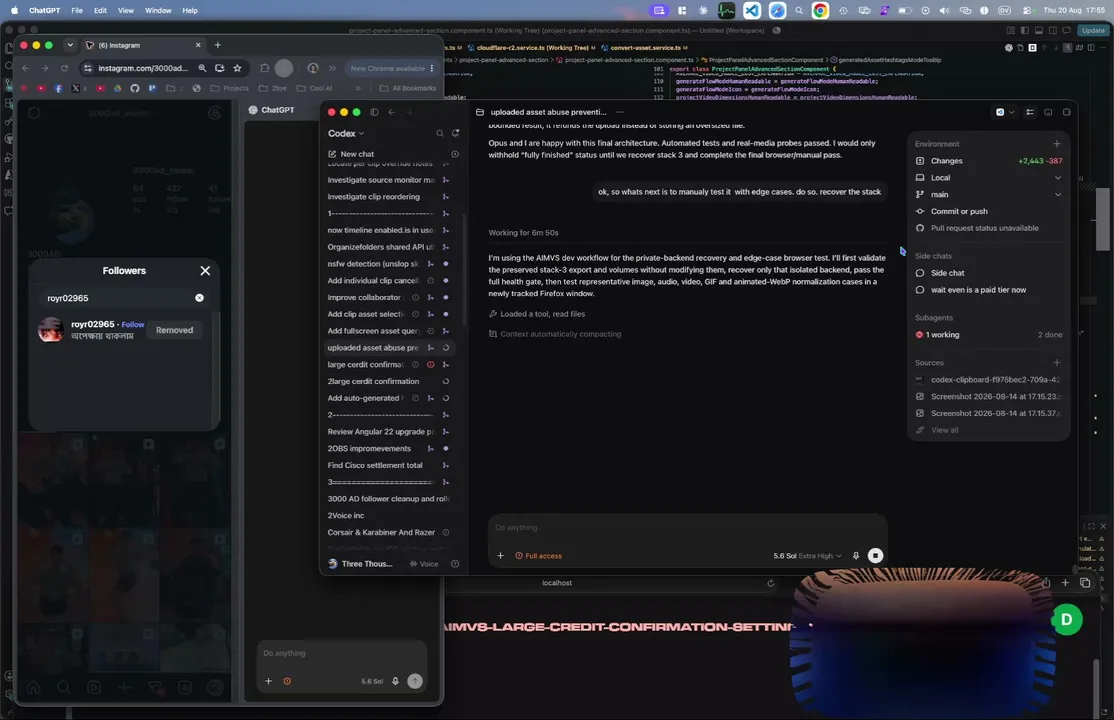Screen dimensions: 1114x720
Task: Click the '1 working' subagents row
Action: [988, 335]
